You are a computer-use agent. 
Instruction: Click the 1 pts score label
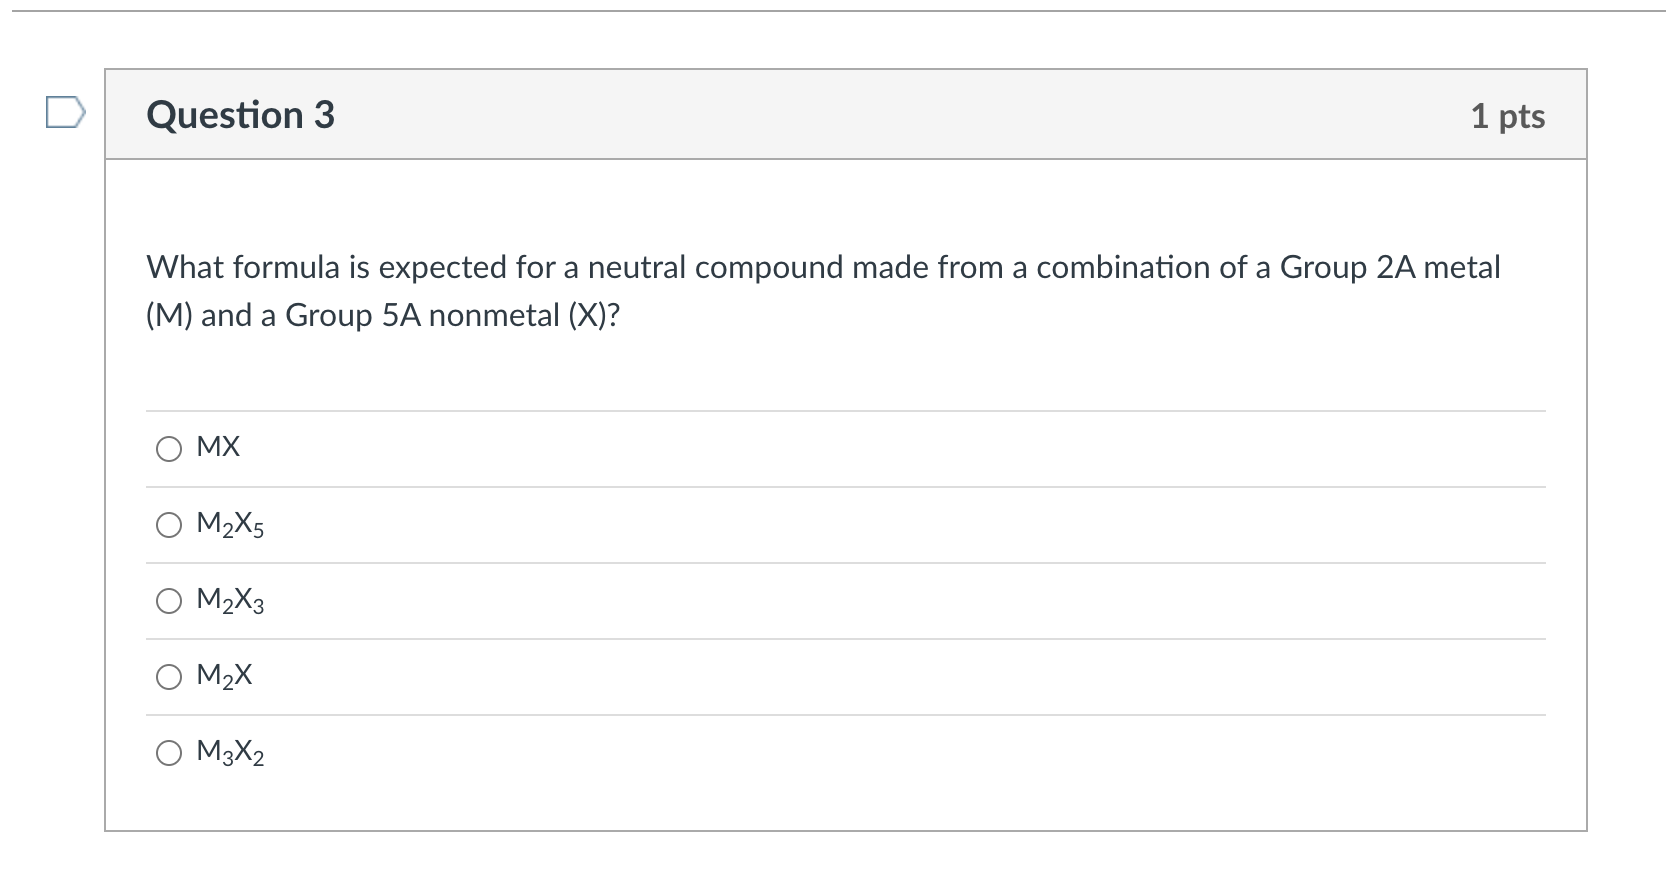click(1508, 116)
